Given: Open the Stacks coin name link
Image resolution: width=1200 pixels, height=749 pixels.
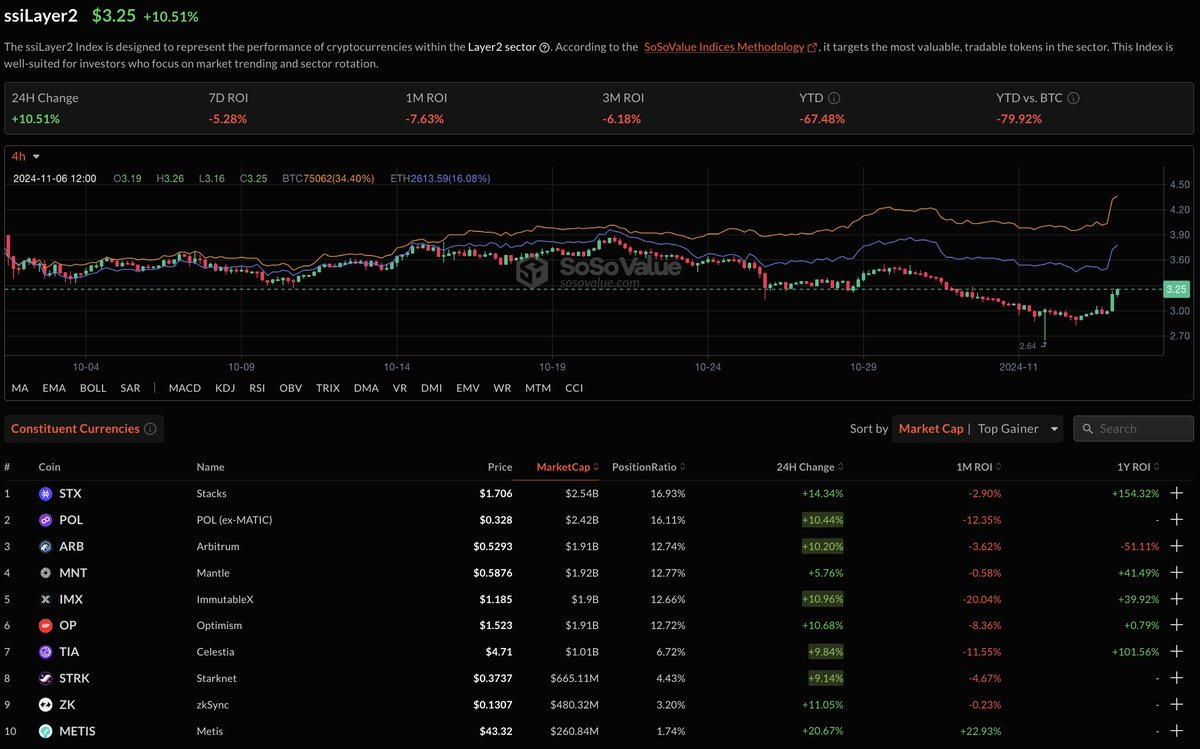Looking at the screenshot, I should point(213,494).
